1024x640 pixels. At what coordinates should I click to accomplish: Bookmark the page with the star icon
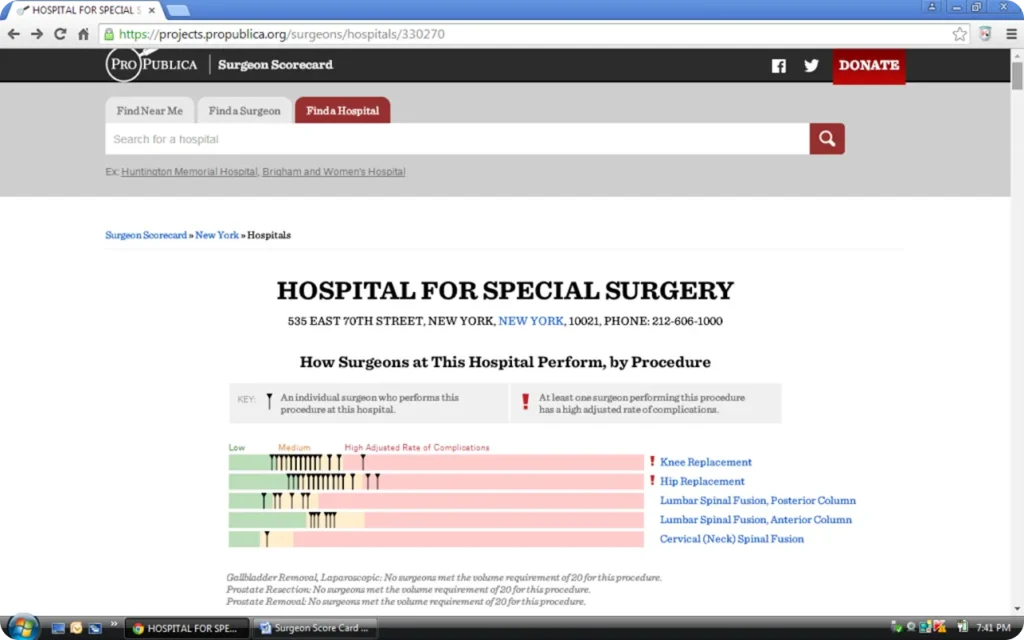point(958,33)
